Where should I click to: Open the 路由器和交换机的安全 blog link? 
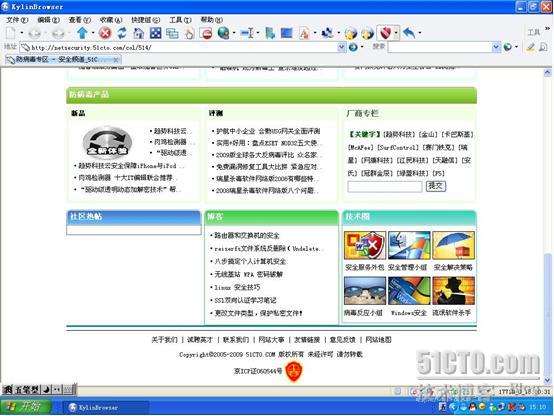pyautogui.click(x=247, y=235)
